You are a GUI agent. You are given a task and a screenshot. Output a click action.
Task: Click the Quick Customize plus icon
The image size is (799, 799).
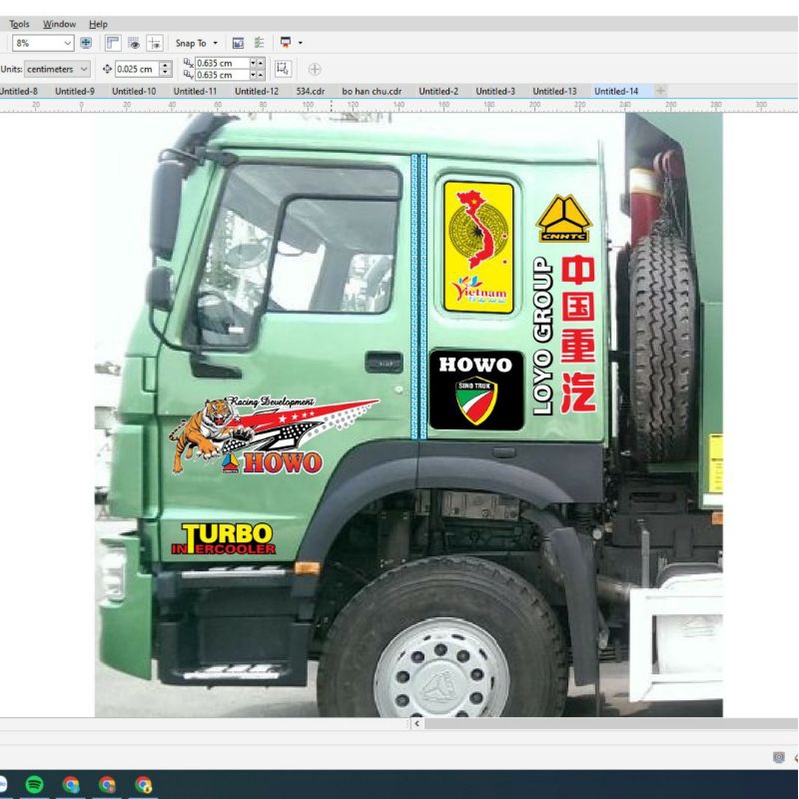(x=315, y=69)
